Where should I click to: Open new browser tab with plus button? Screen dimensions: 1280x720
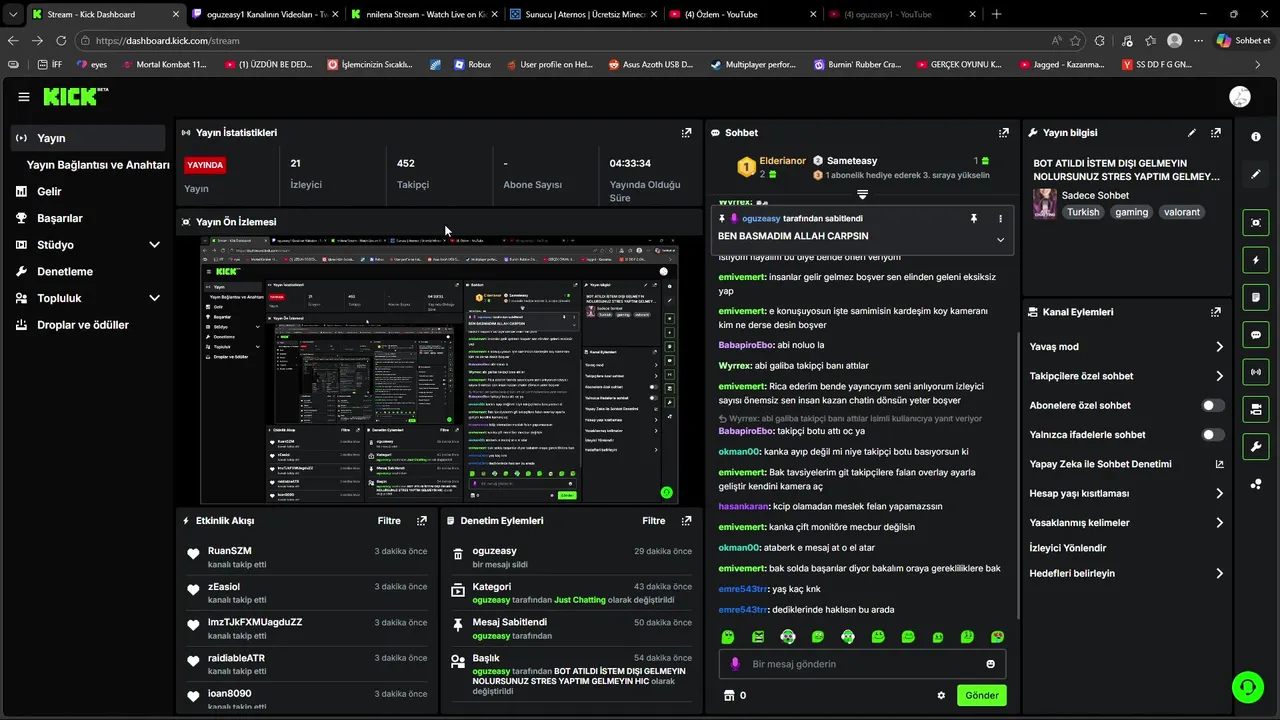[x=996, y=14]
